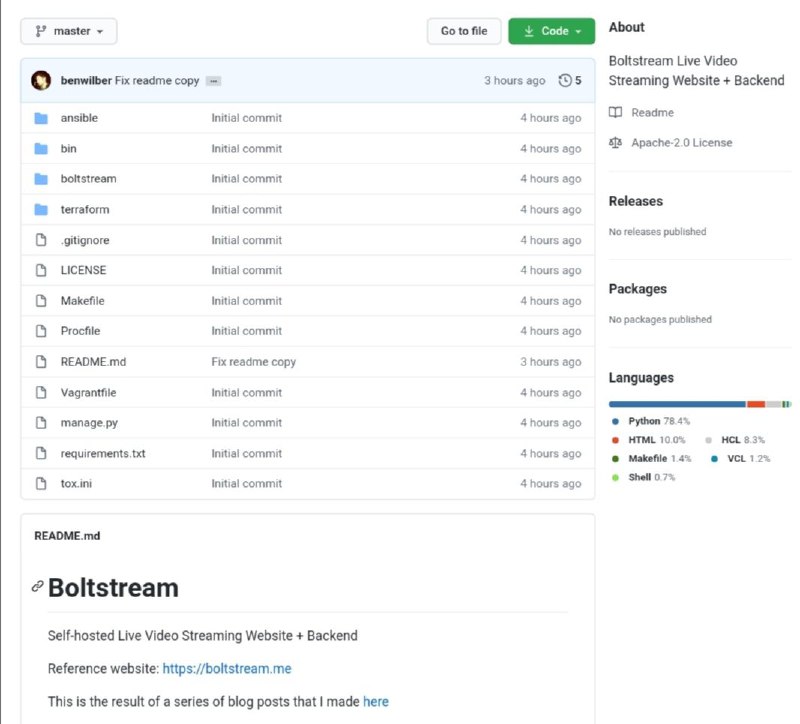The image size is (800, 724).
Task: Click the Readme book icon in About
Action: pos(615,112)
